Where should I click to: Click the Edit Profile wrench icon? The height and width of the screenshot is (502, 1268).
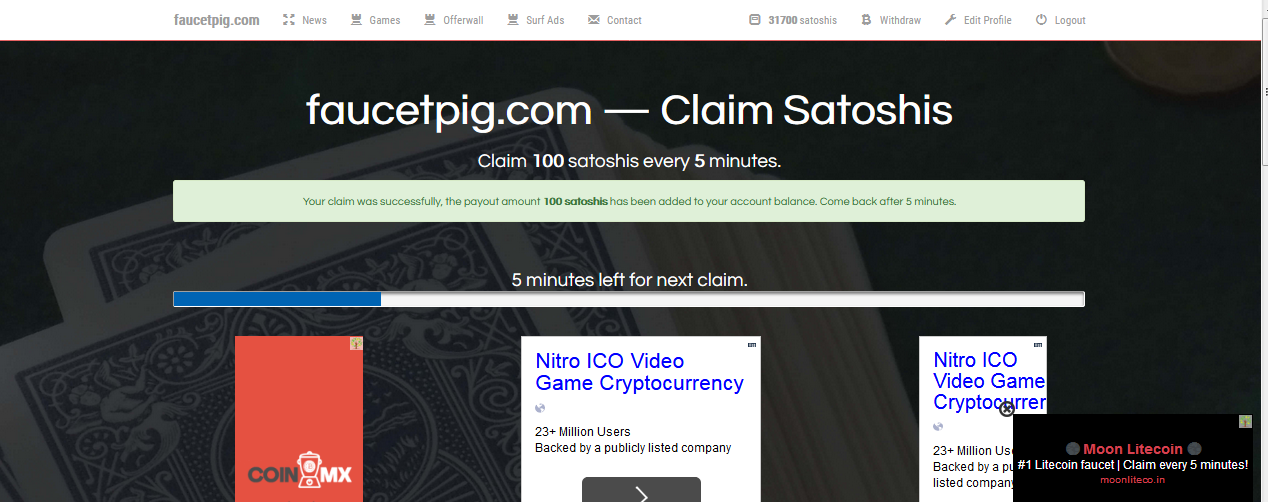(x=950, y=20)
